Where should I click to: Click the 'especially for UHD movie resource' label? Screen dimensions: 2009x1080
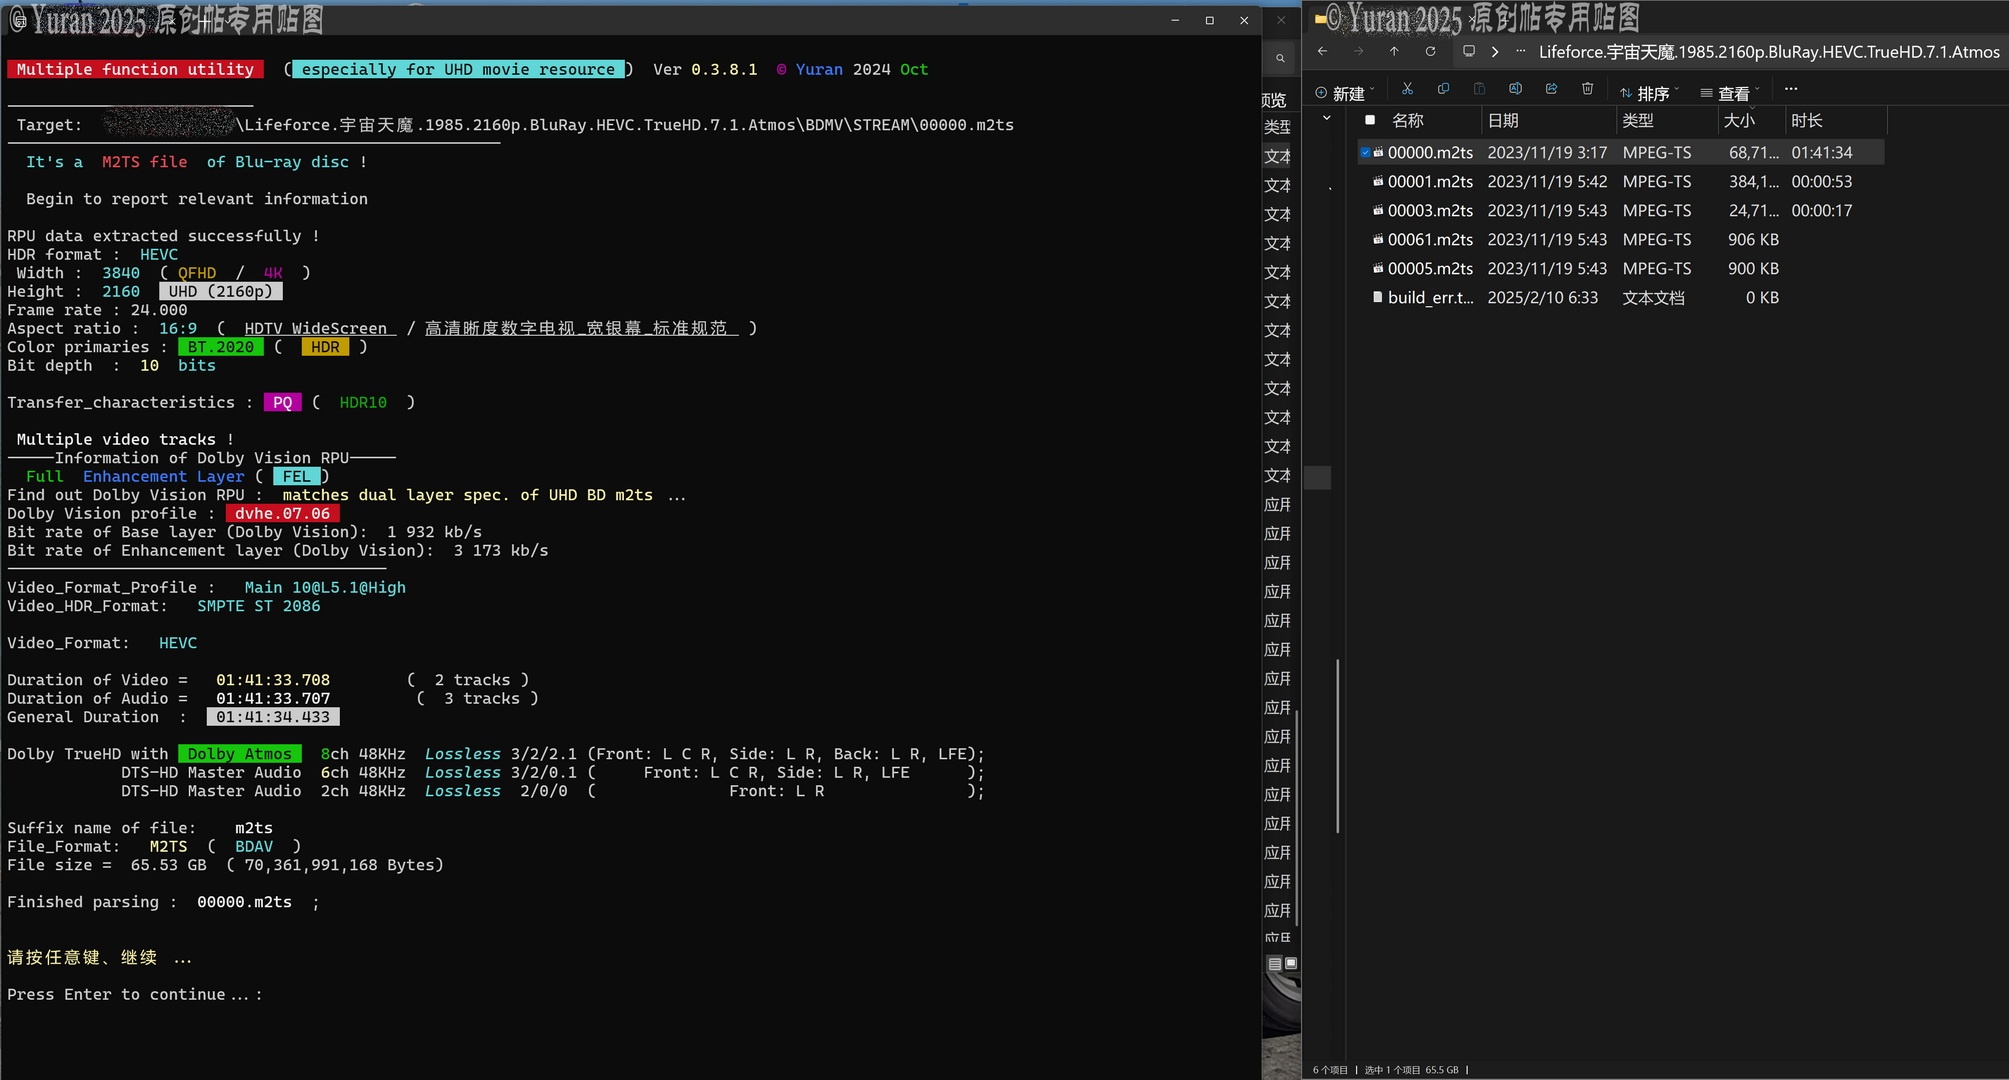tap(458, 69)
